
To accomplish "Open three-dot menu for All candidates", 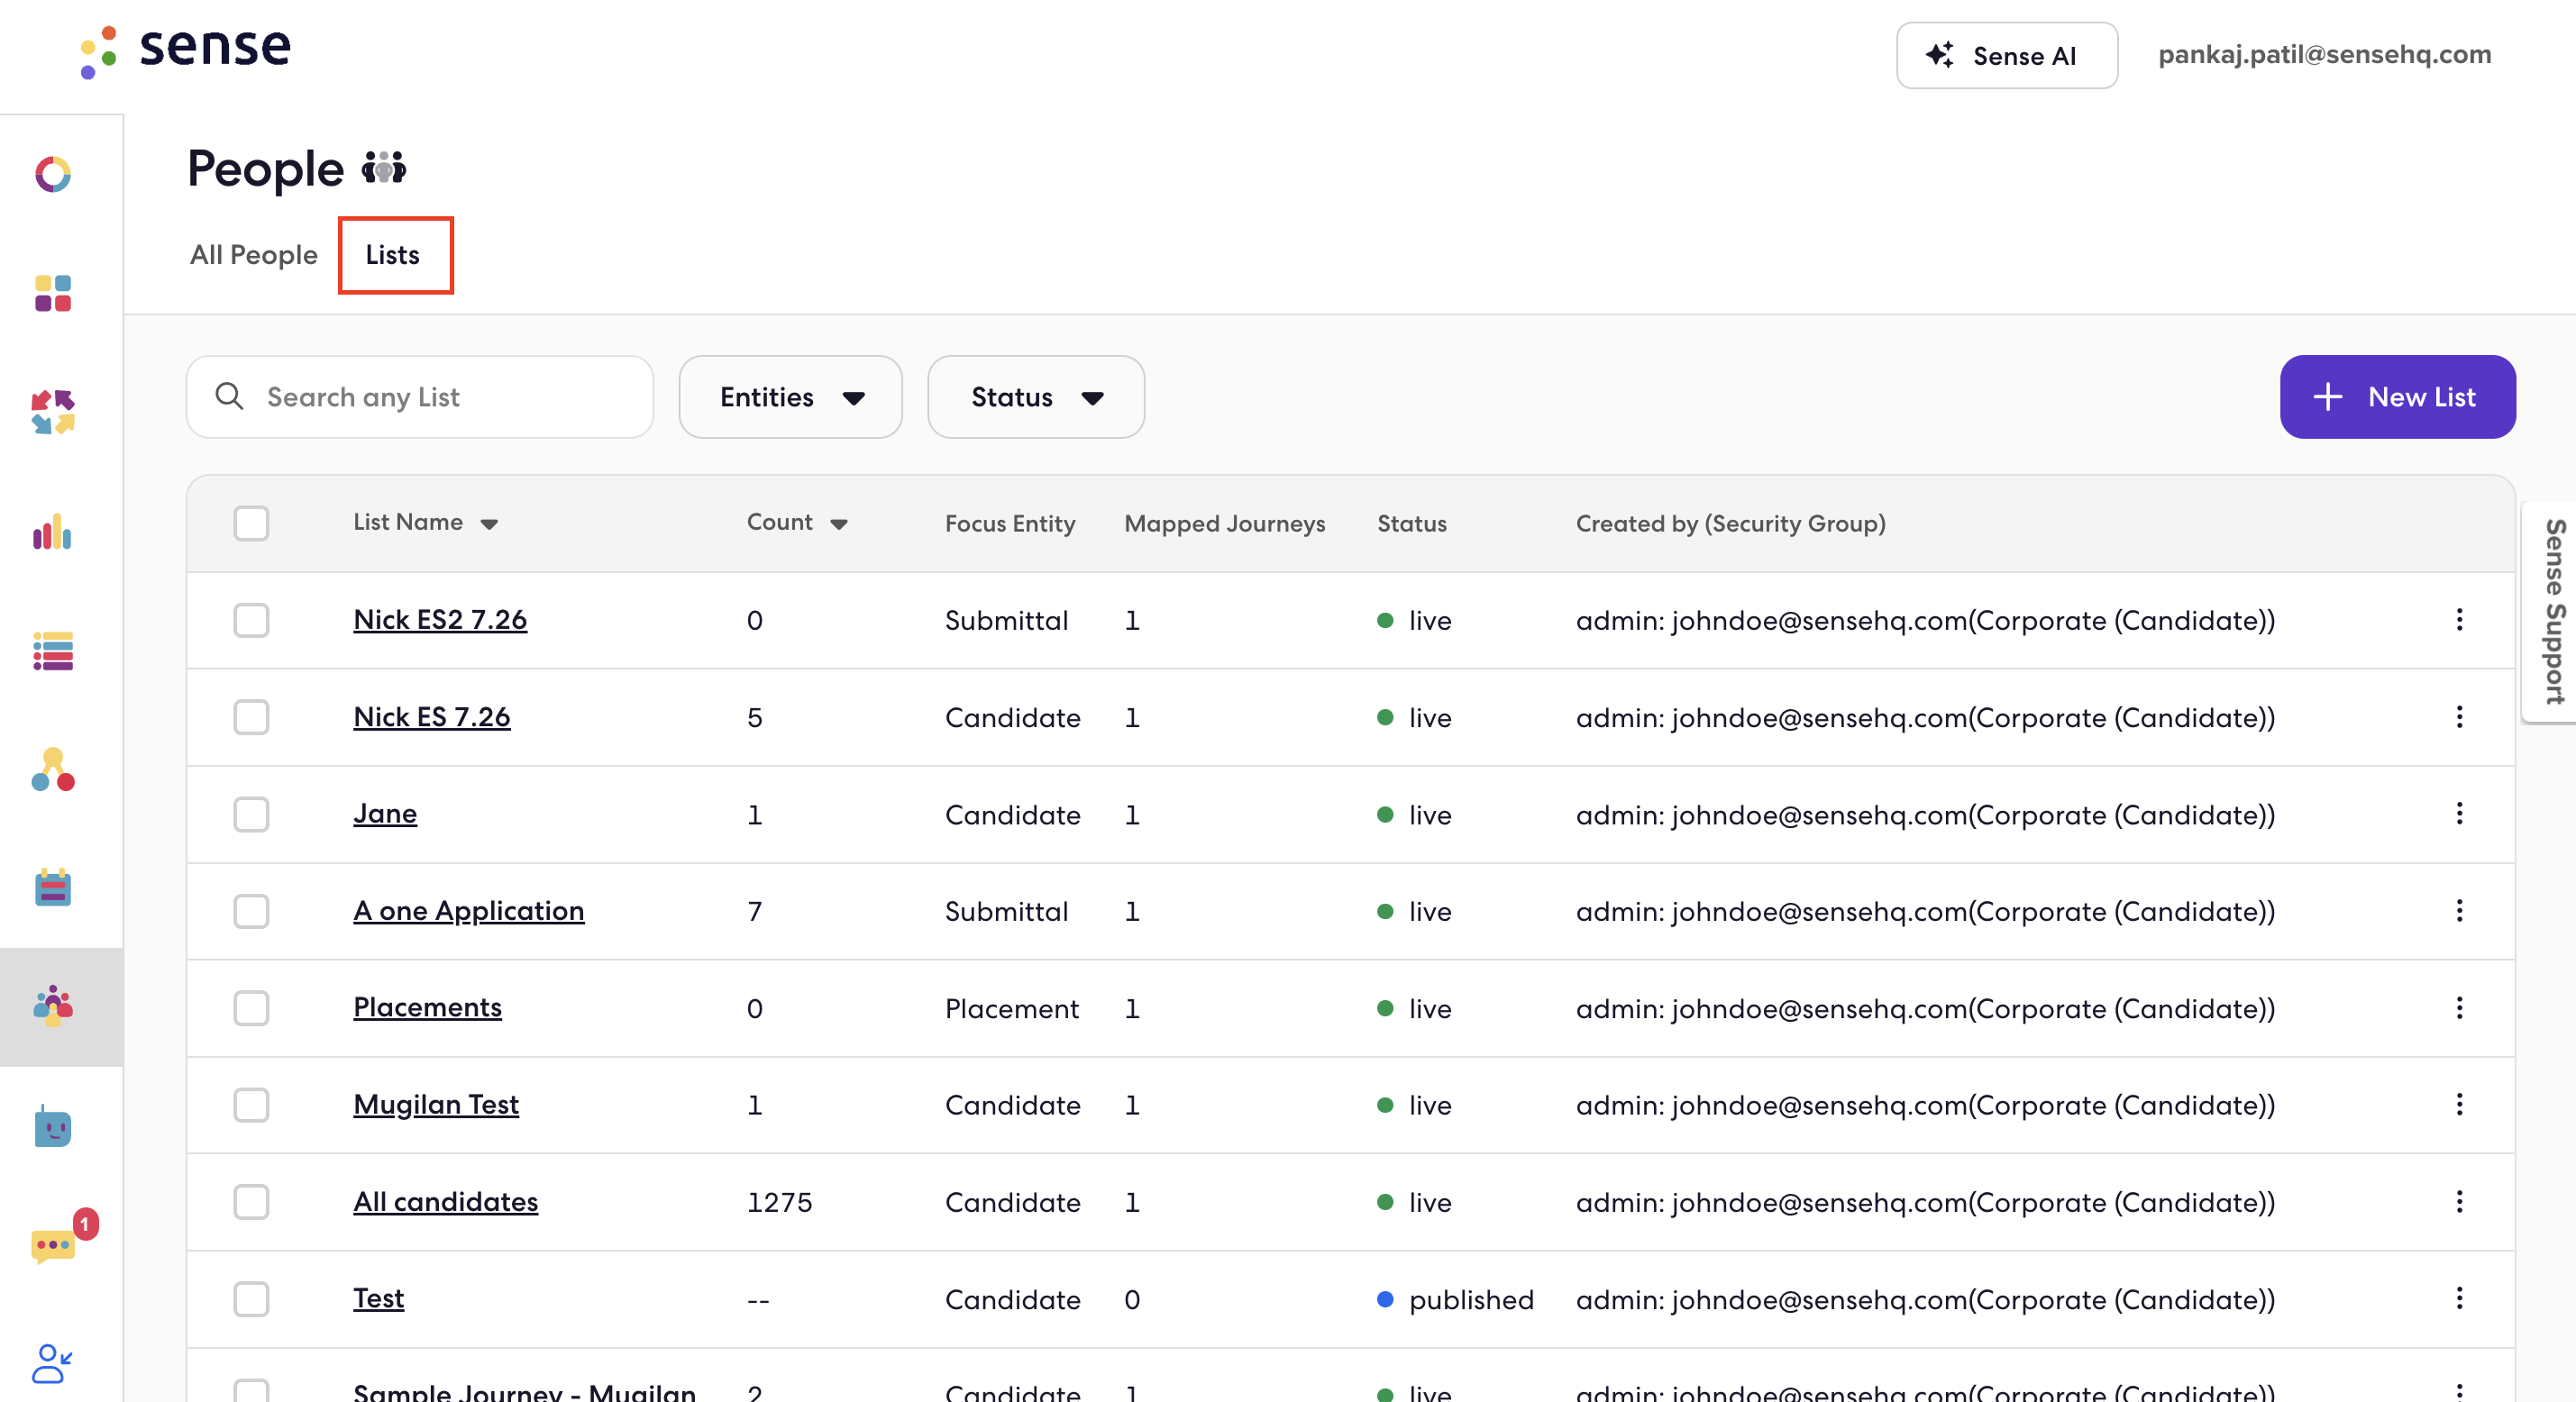I will (x=2459, y=1202).
